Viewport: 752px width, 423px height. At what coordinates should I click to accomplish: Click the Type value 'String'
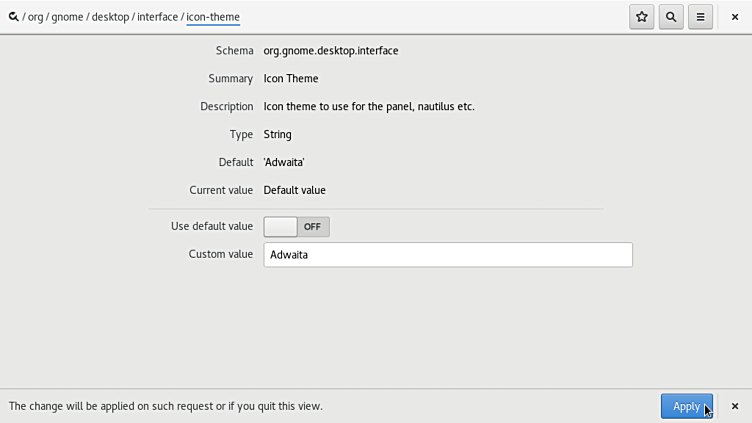pos(277,134)
